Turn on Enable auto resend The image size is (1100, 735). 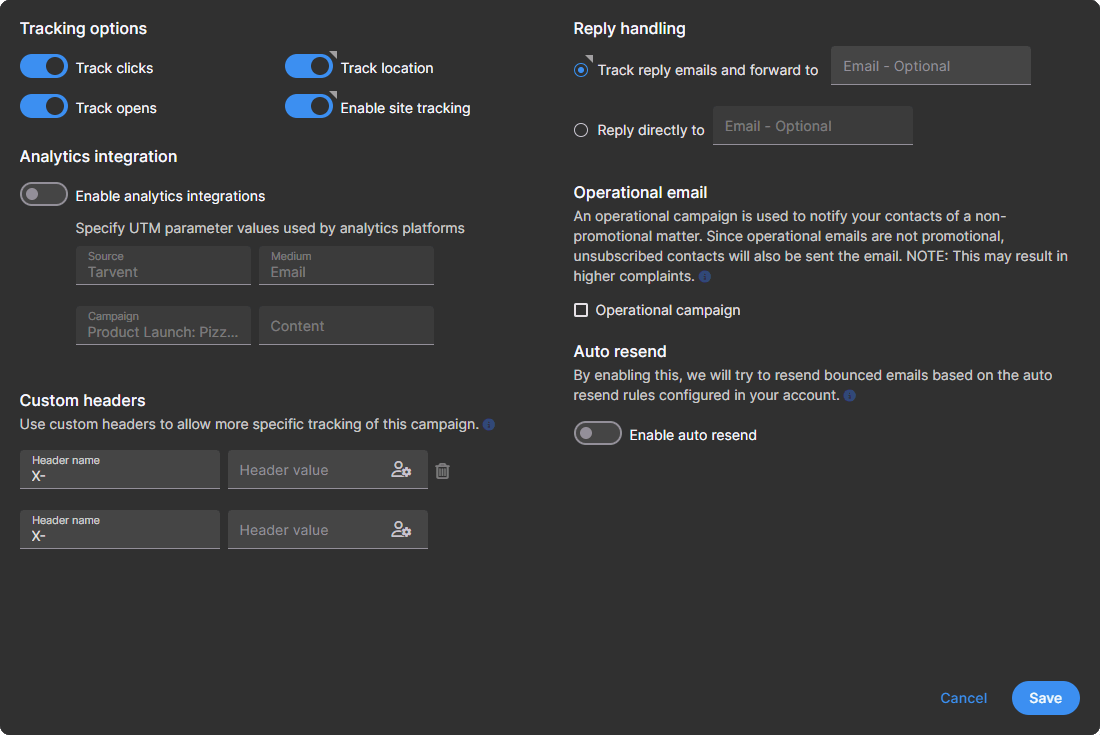(x=598, y=433)
